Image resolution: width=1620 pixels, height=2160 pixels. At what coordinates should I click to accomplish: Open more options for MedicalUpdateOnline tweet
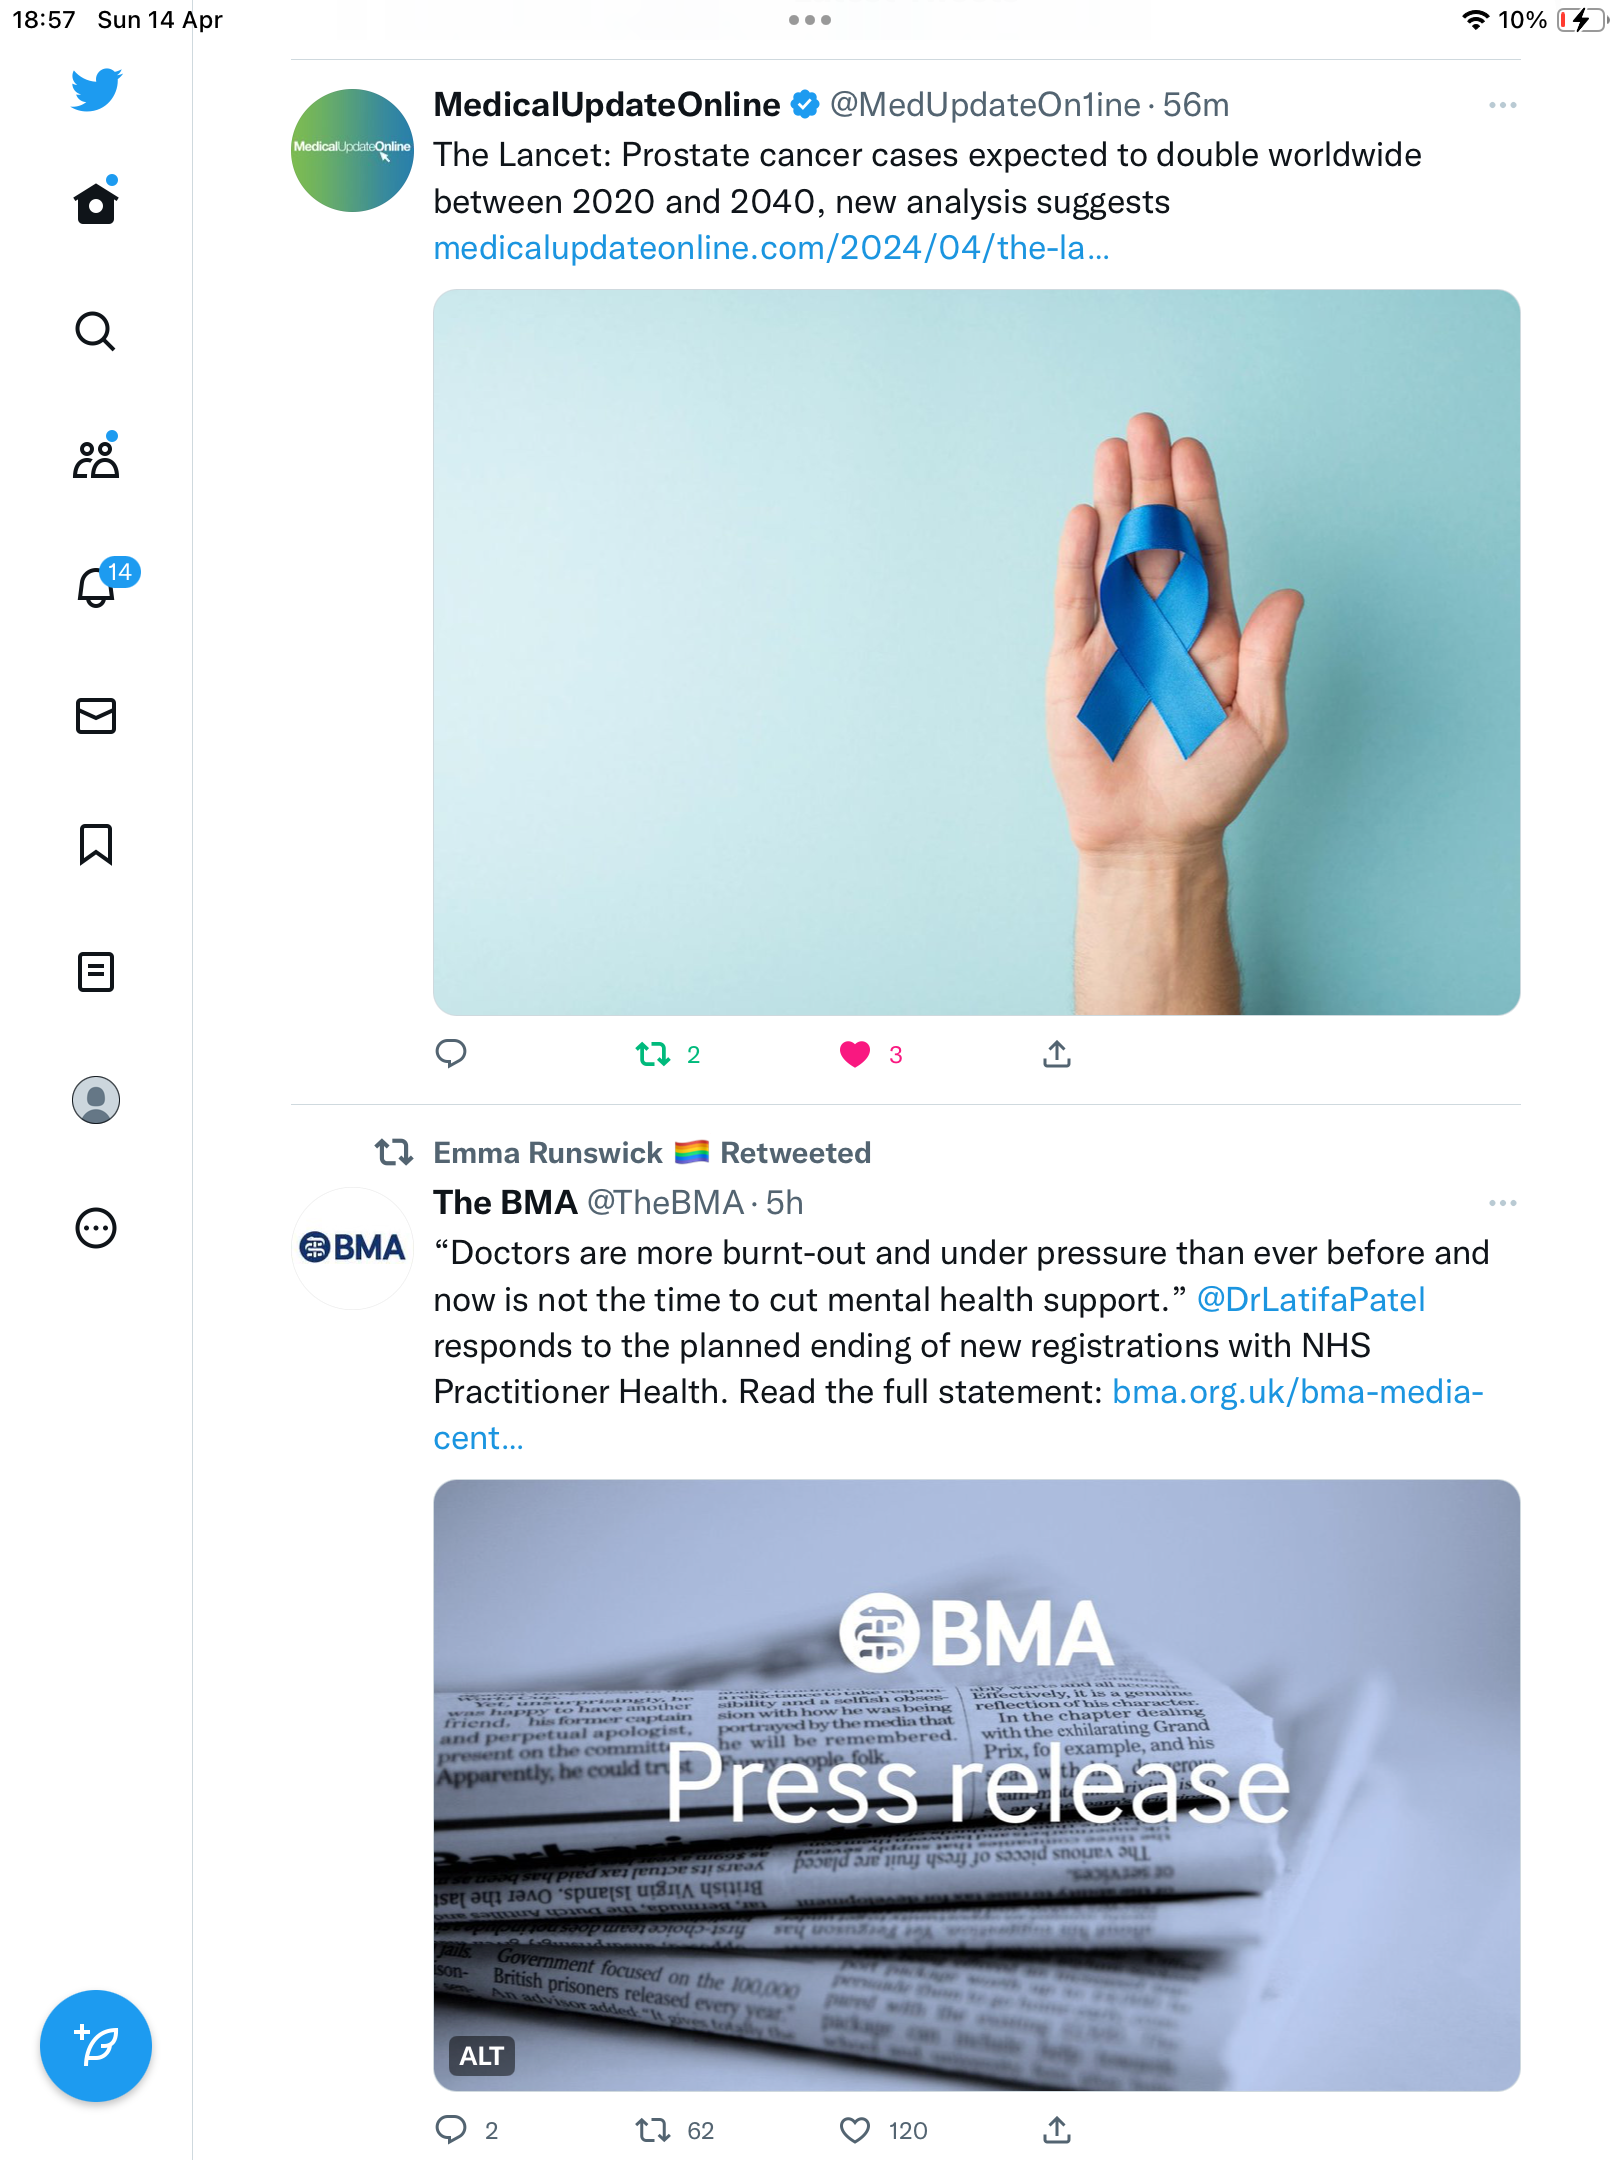click(1502, 105)
